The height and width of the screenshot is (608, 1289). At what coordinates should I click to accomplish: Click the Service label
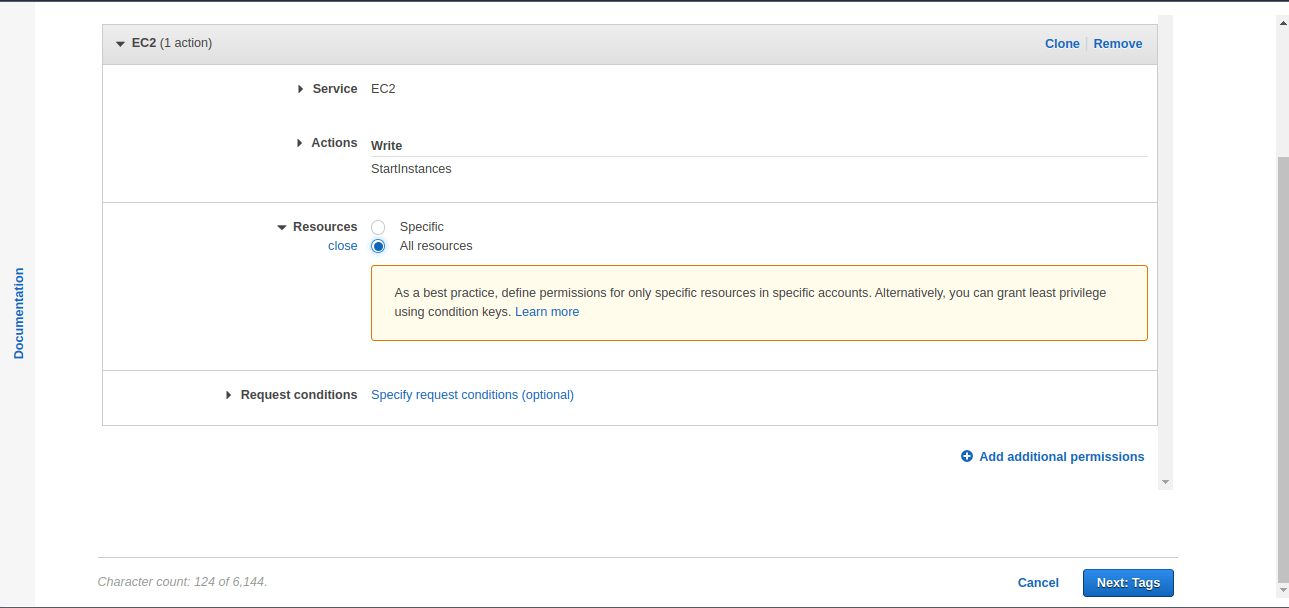[335, 89]
